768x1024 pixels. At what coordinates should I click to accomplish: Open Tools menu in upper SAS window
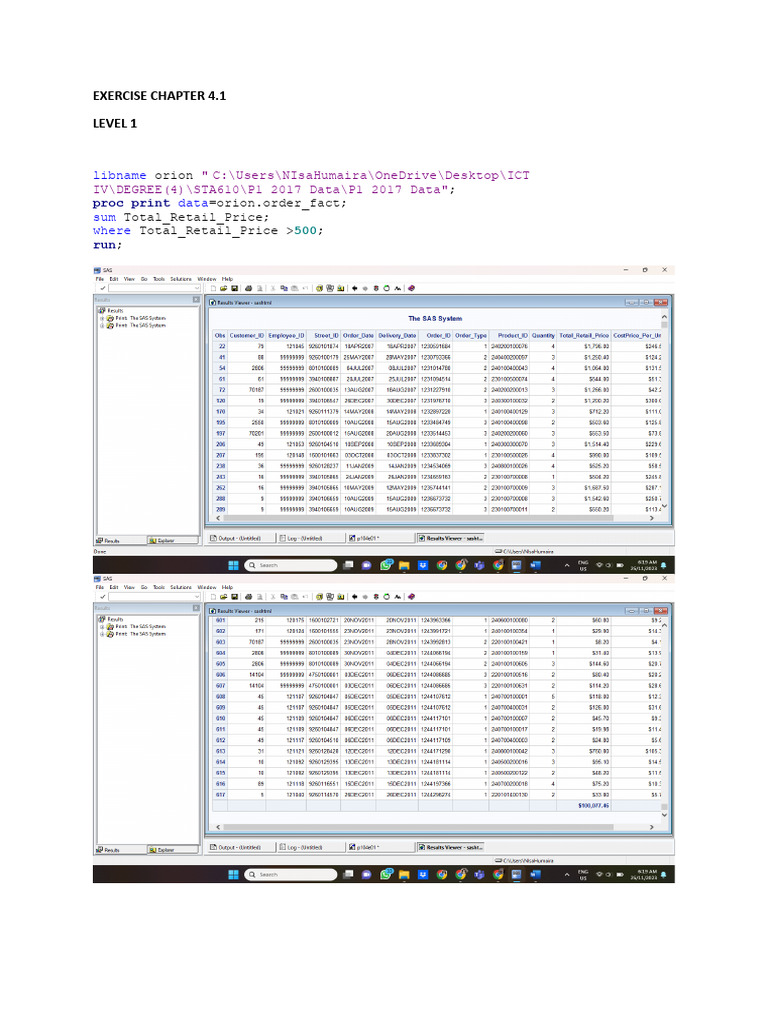pos(159,279)
